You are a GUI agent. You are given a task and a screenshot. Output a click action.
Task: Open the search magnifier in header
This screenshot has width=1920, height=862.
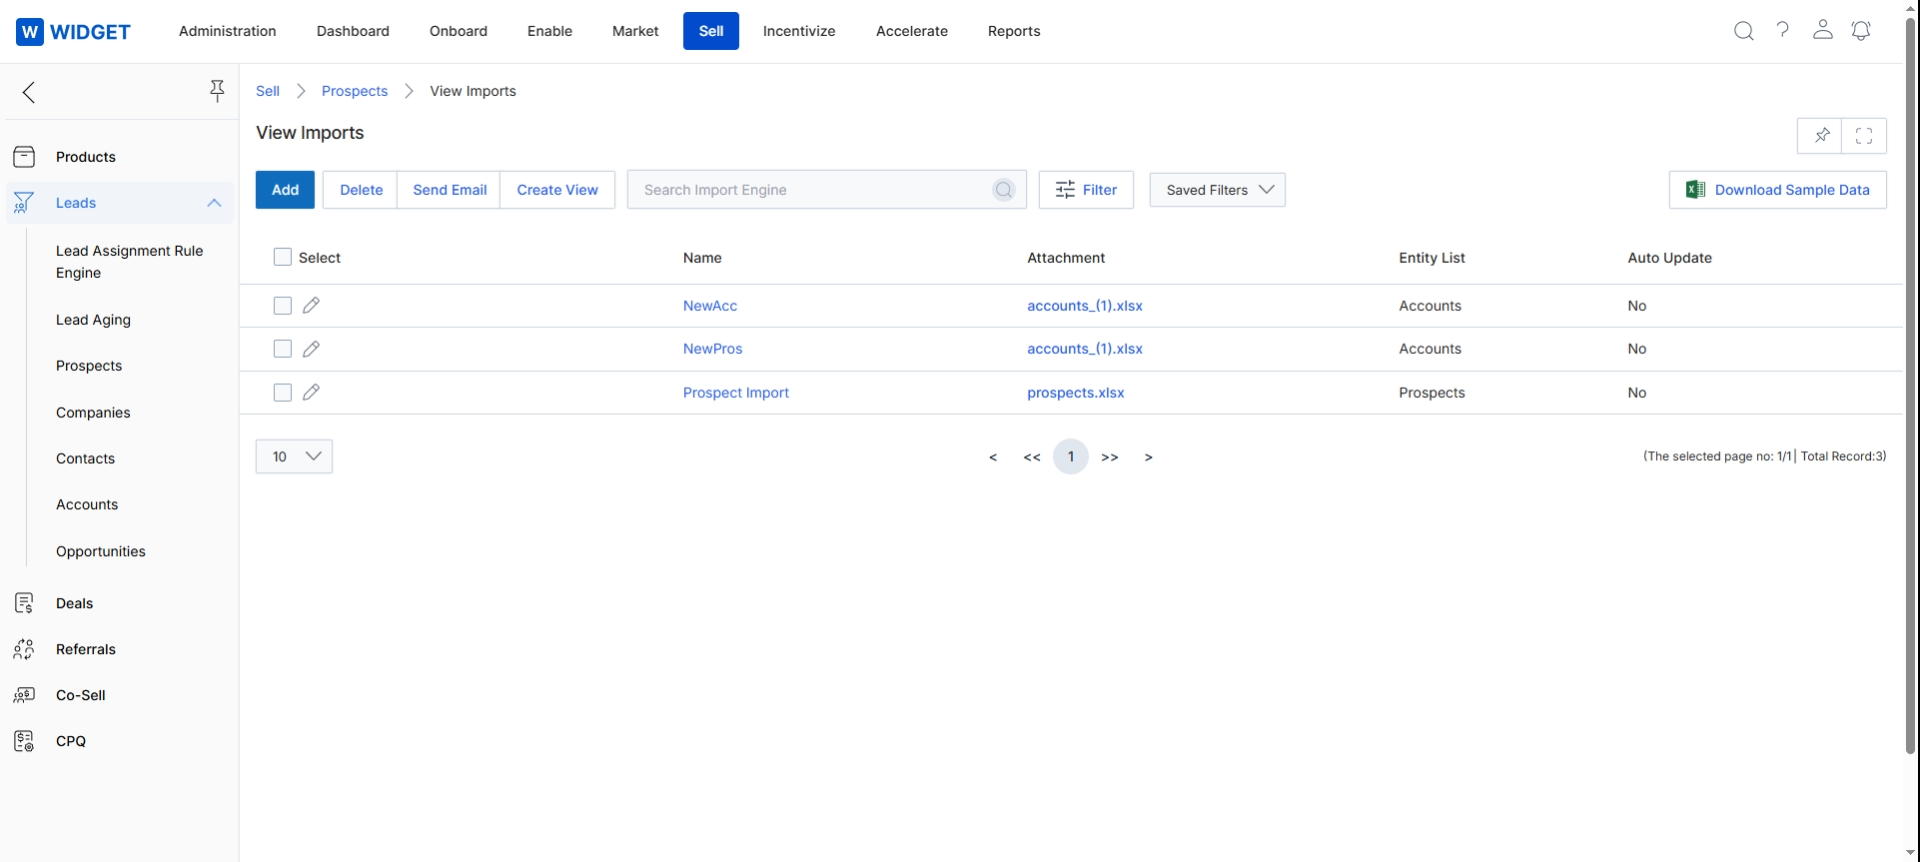pos(1744,31)
